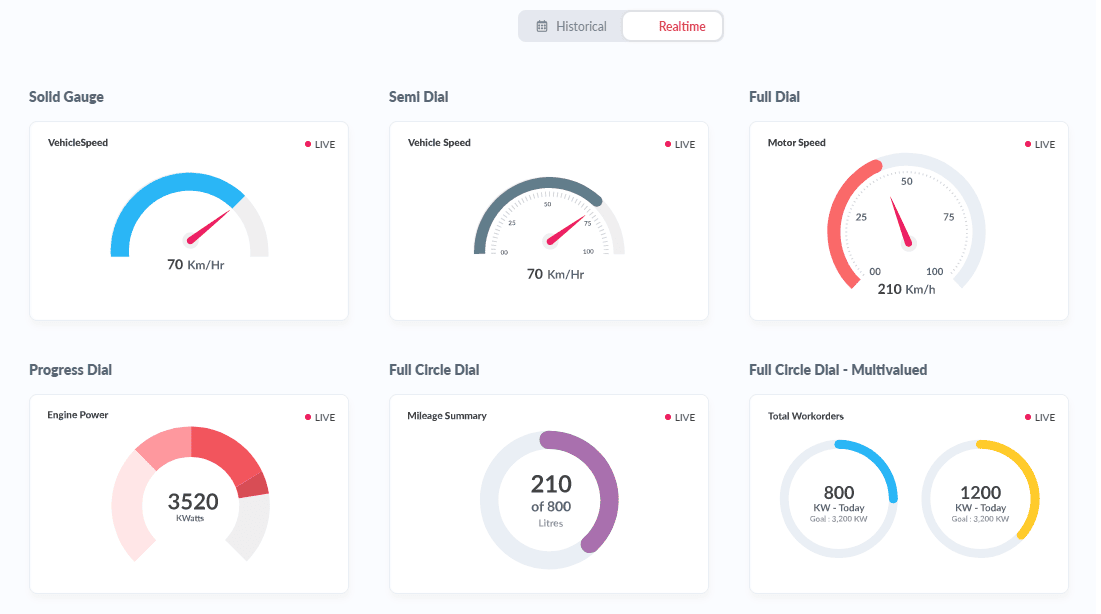1101x614 pixels.
Task: Click the 1200 KW - Today value
Action: pos(980,501)
